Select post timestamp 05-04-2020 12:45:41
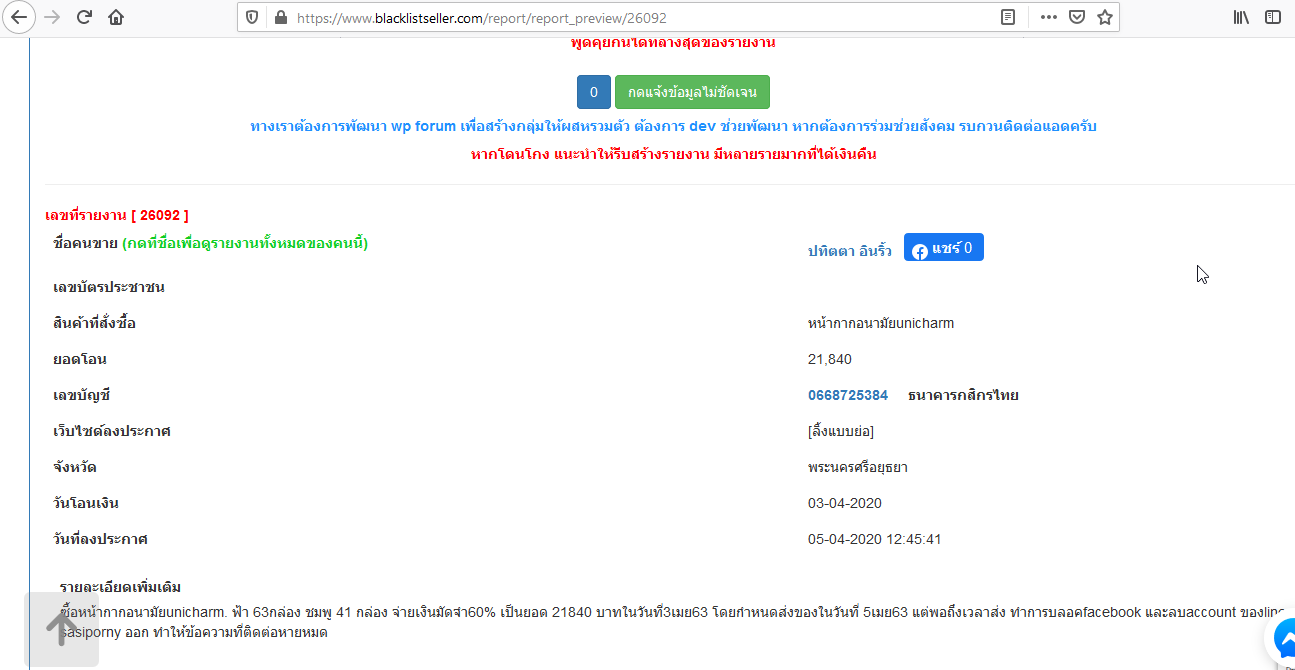The image size is (1295, 670). coord(875,539)
